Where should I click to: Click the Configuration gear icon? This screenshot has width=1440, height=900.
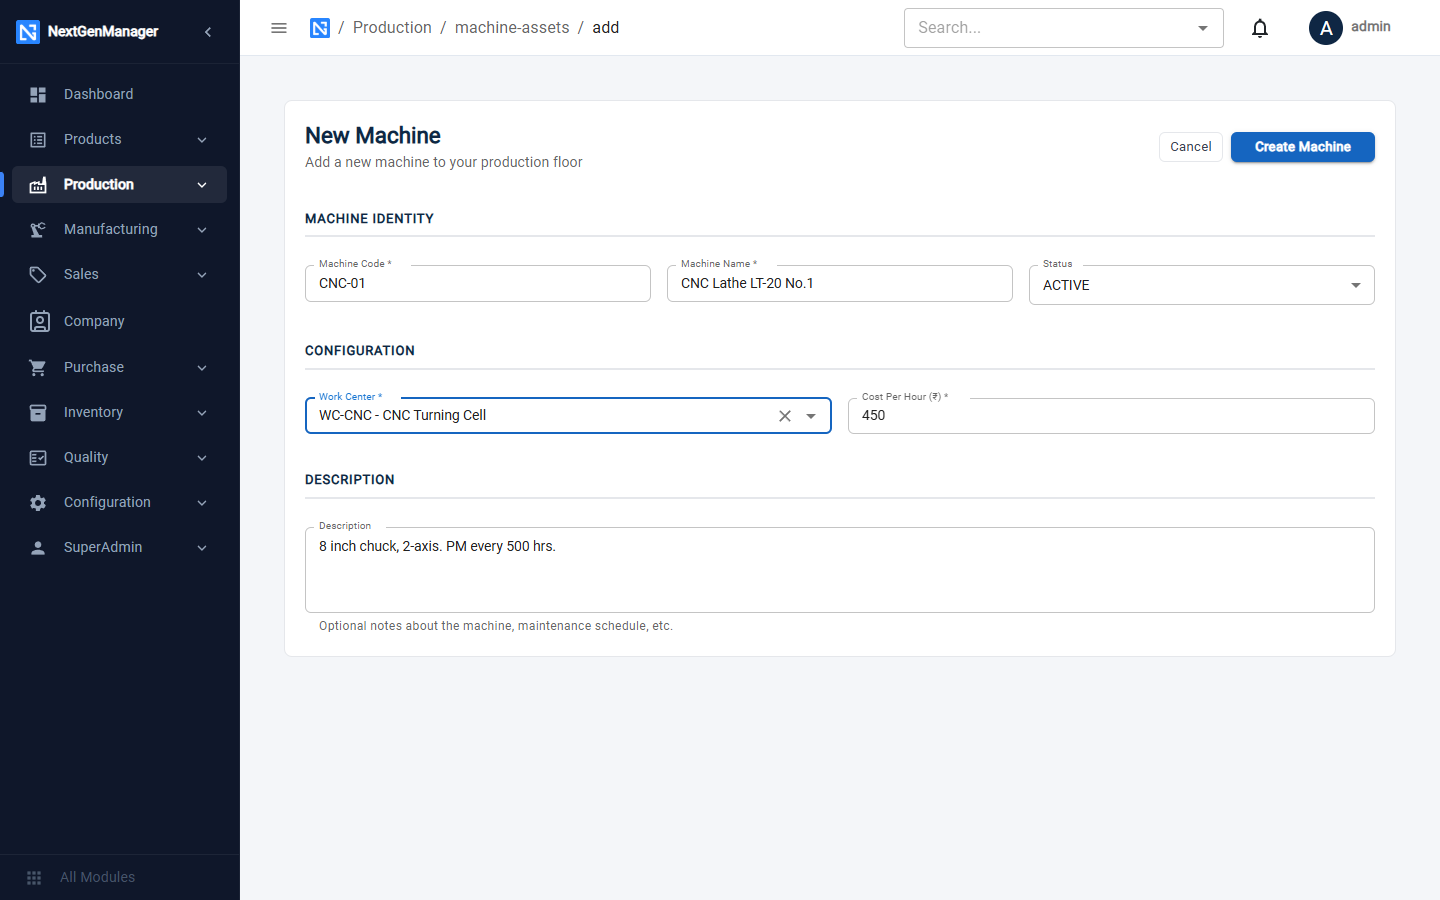click(x=38, y=503)
